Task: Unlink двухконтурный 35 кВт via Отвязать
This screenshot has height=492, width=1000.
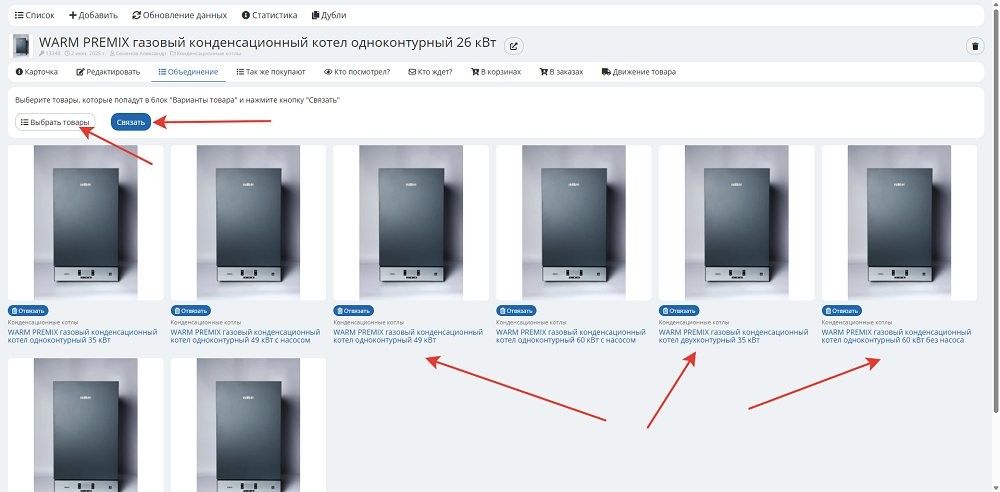Action: pos(679,311)
